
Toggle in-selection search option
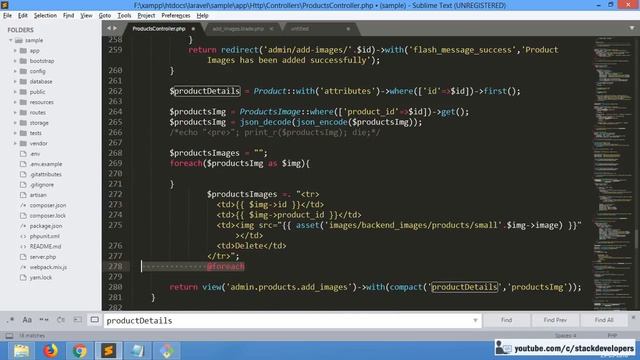tap(78, 320)
